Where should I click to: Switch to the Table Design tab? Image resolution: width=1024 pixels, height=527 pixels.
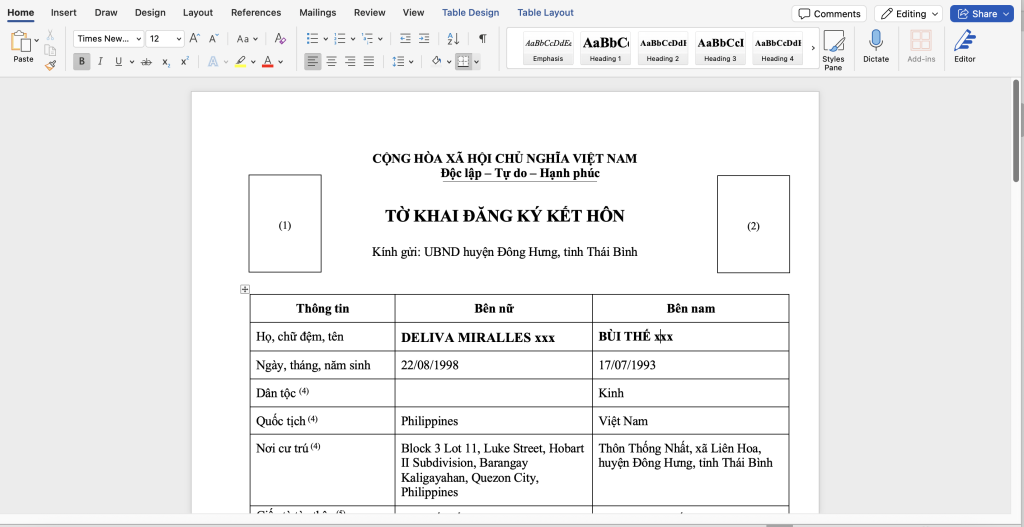click(x=470, y=13)
